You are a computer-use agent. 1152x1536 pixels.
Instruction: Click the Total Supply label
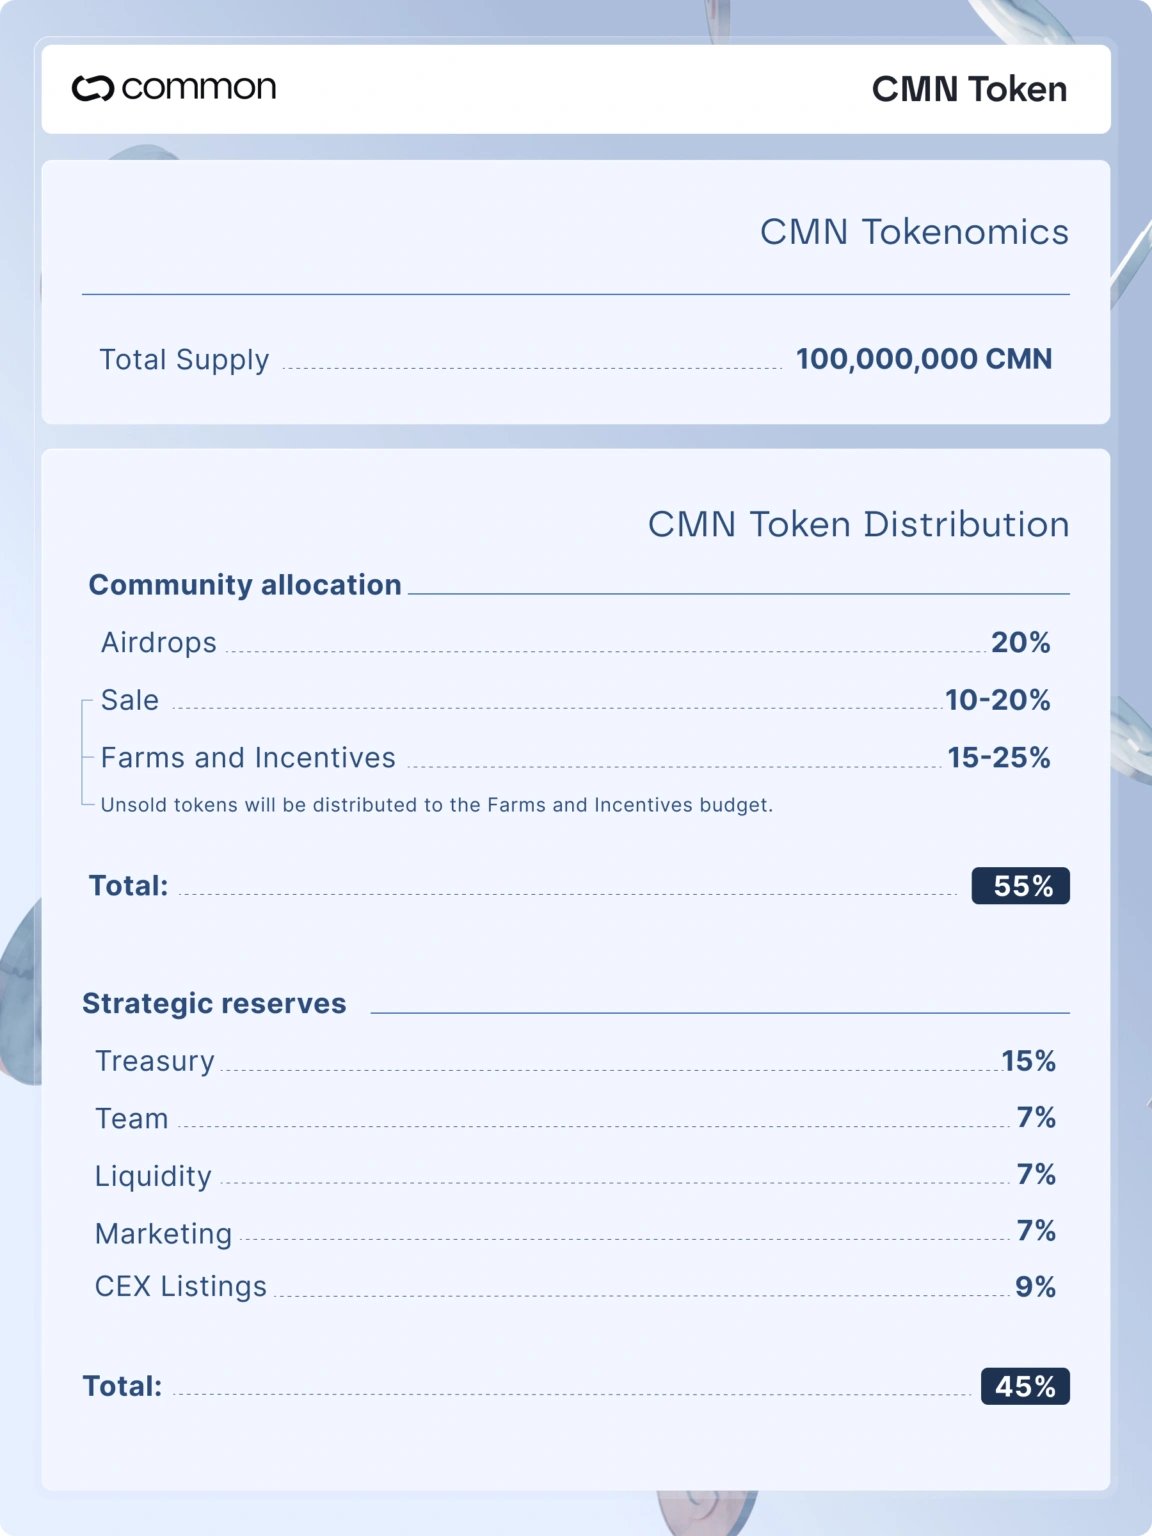point(184,360)
